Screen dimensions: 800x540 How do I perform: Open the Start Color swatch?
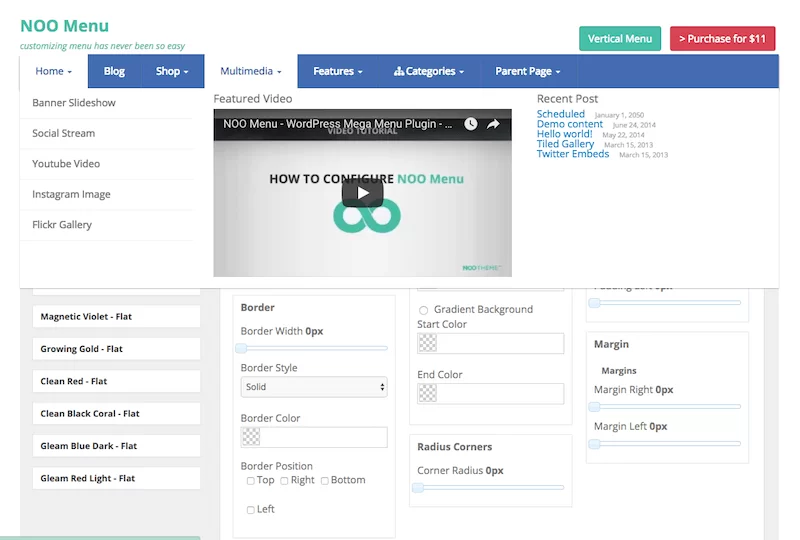[427, 343]
